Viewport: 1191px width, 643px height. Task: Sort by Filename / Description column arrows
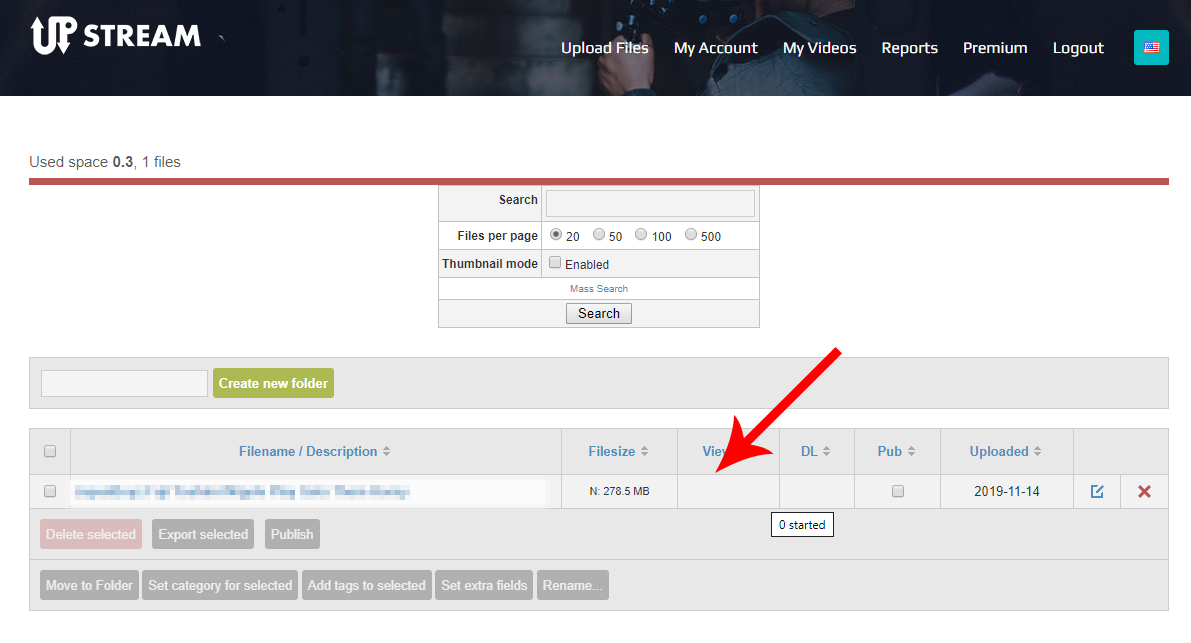[x=386, y=452]
